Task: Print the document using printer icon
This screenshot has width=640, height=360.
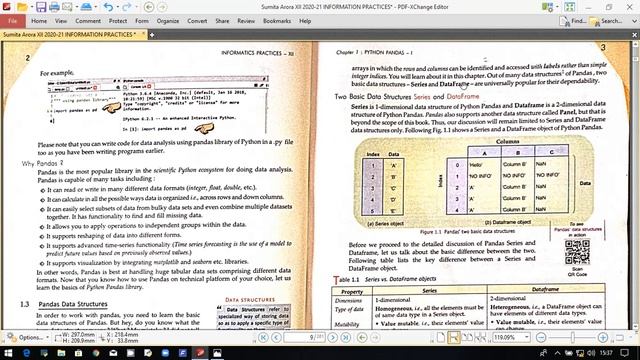Action: click(54, 7)
